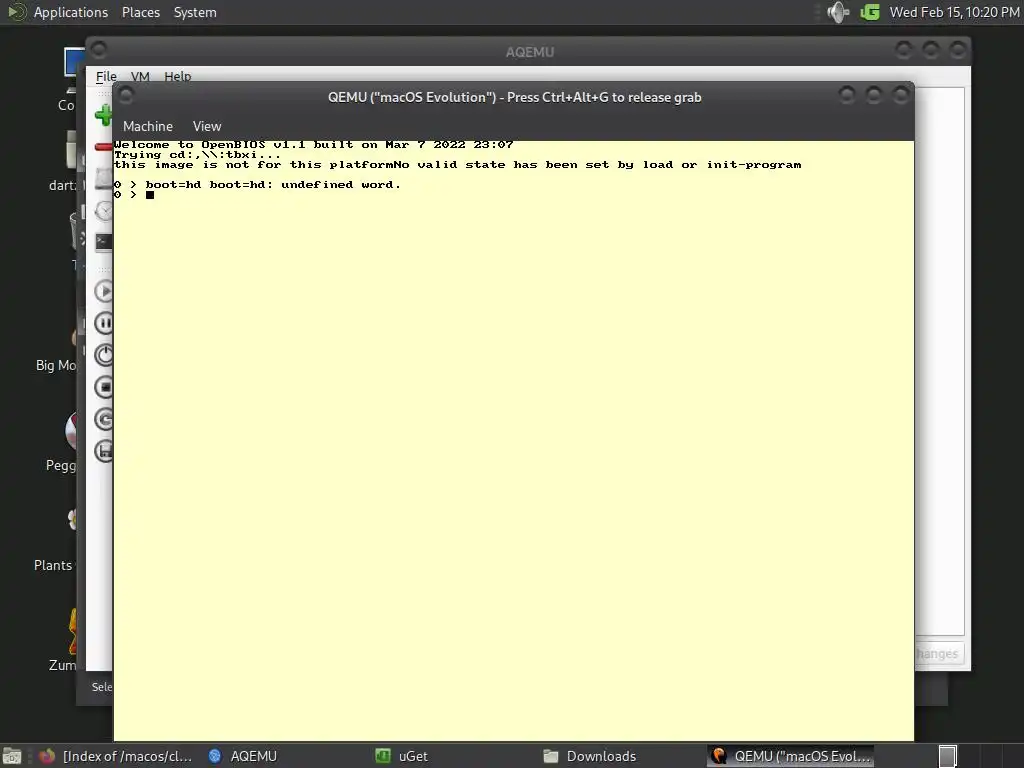
Task: Click the show desktop icon in bottom panel
Action: click(x=12, y=756)
